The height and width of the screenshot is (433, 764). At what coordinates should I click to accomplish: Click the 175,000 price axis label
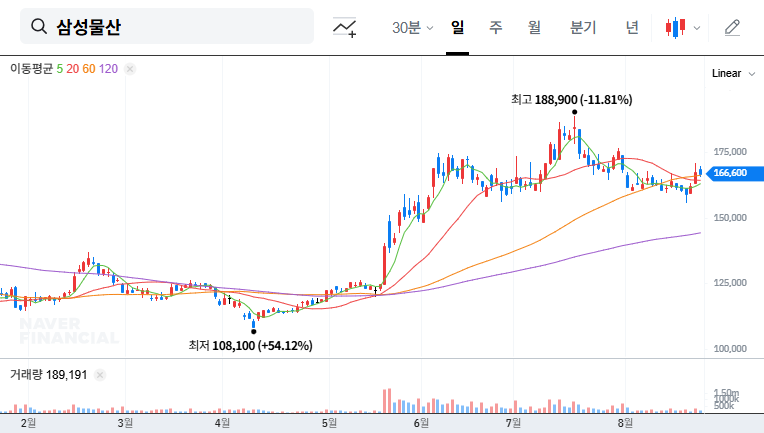(x=730, y=152)
